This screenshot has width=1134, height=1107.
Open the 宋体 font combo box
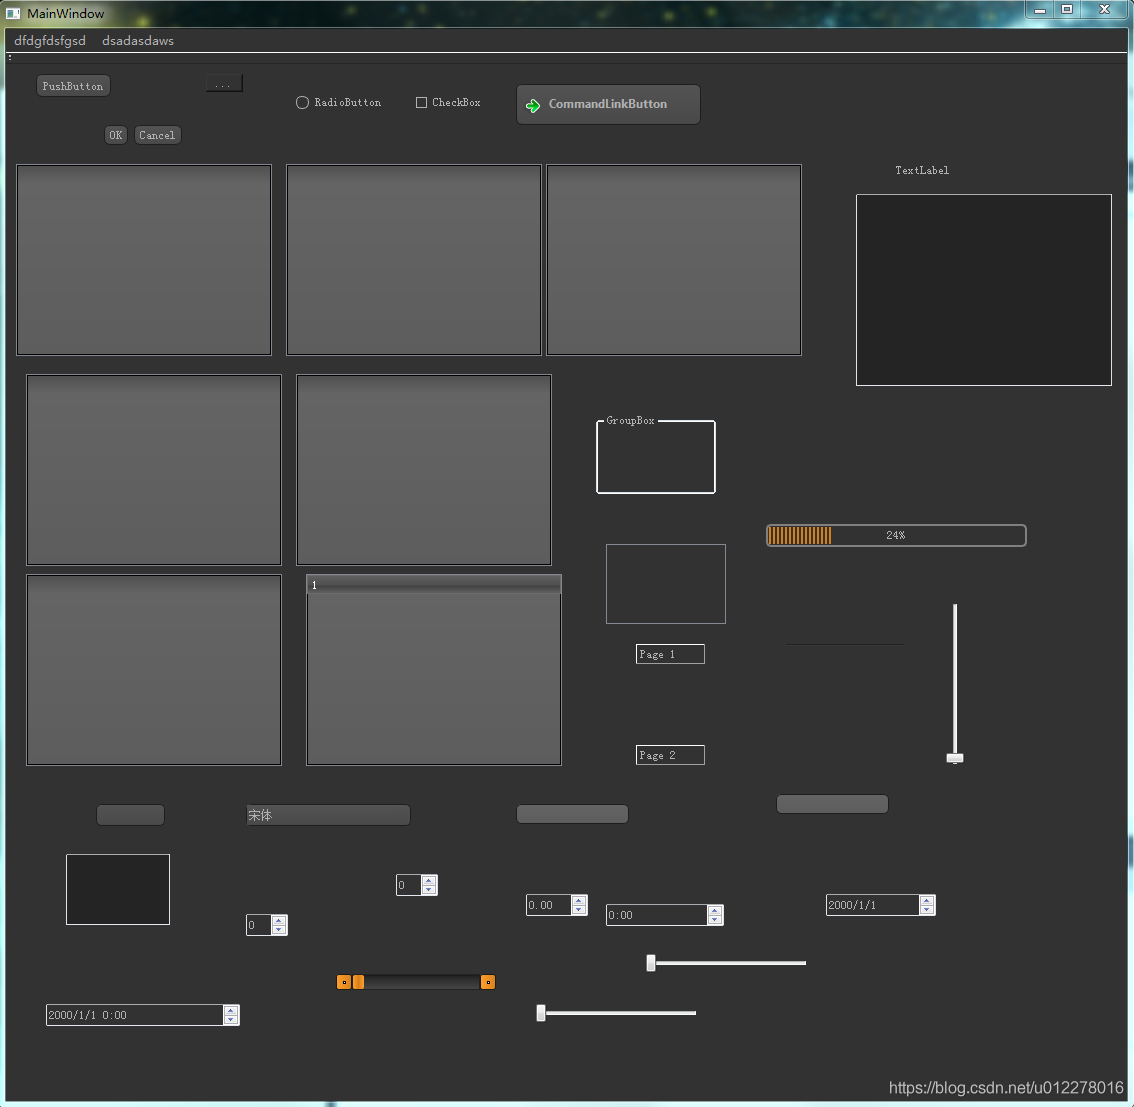click(x=328, y=815)
